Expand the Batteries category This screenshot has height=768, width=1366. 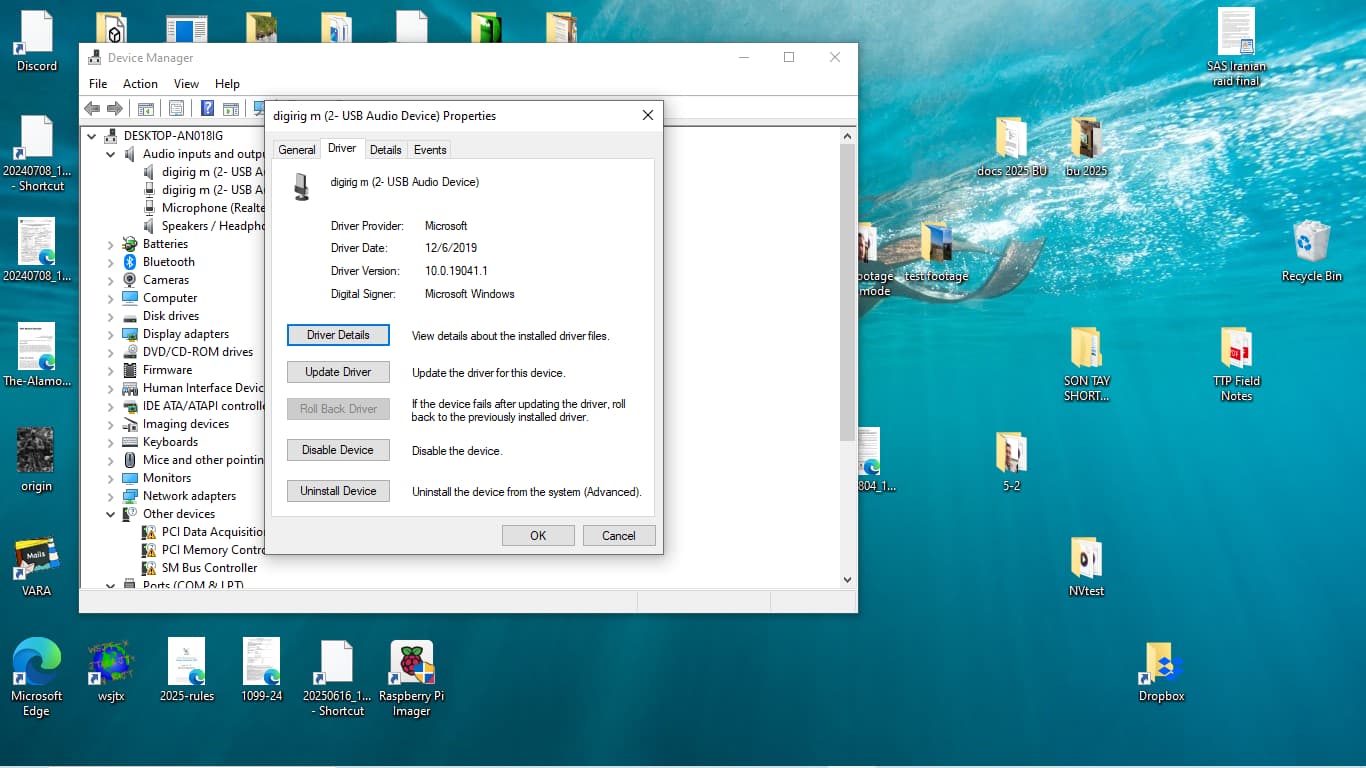click(x=111, y=244)
